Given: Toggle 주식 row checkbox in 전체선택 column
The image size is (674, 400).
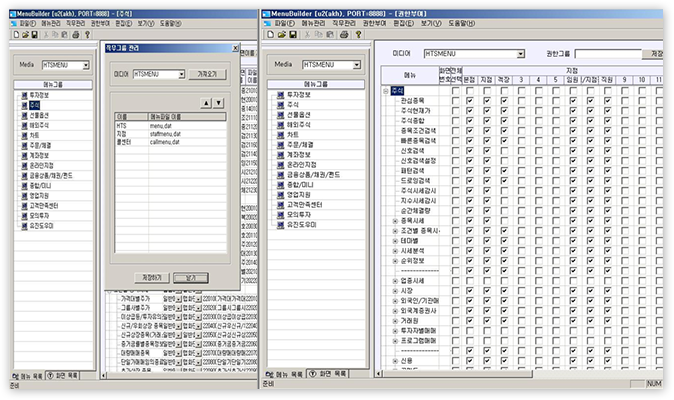Looking at the screenshot, I should 456,91.
